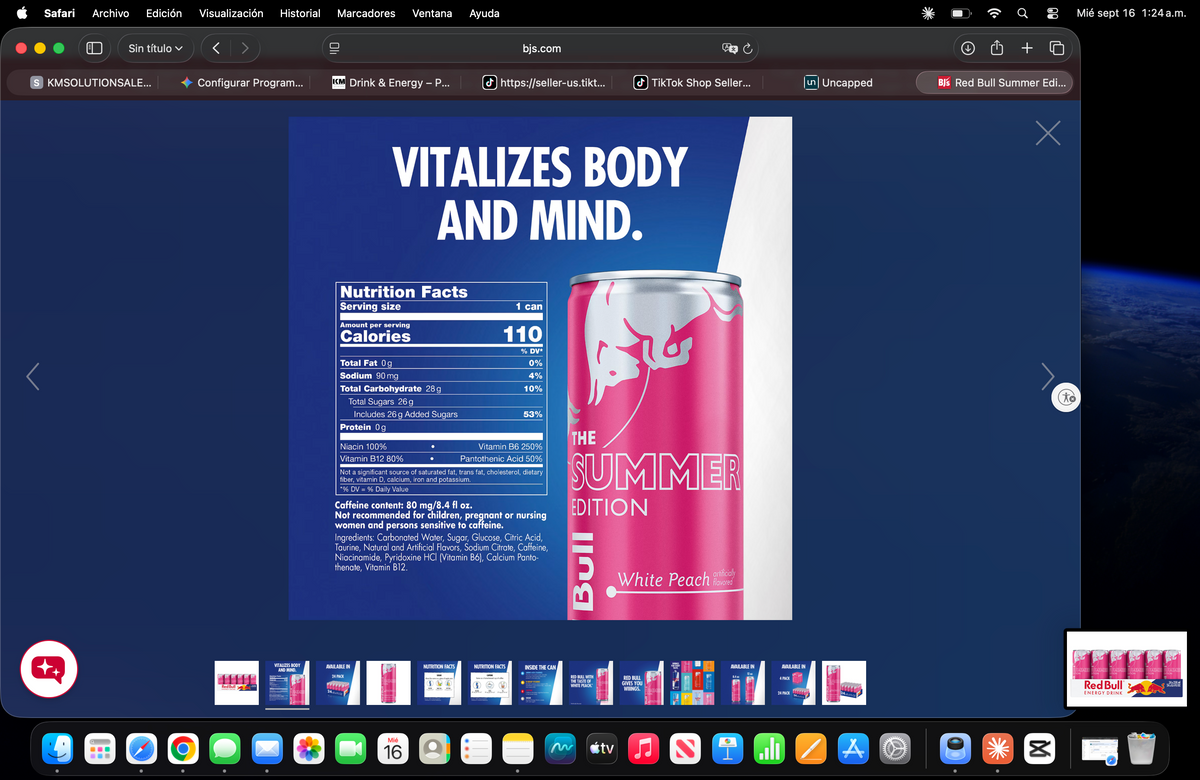Open Launchpad from the Dock

99,748
